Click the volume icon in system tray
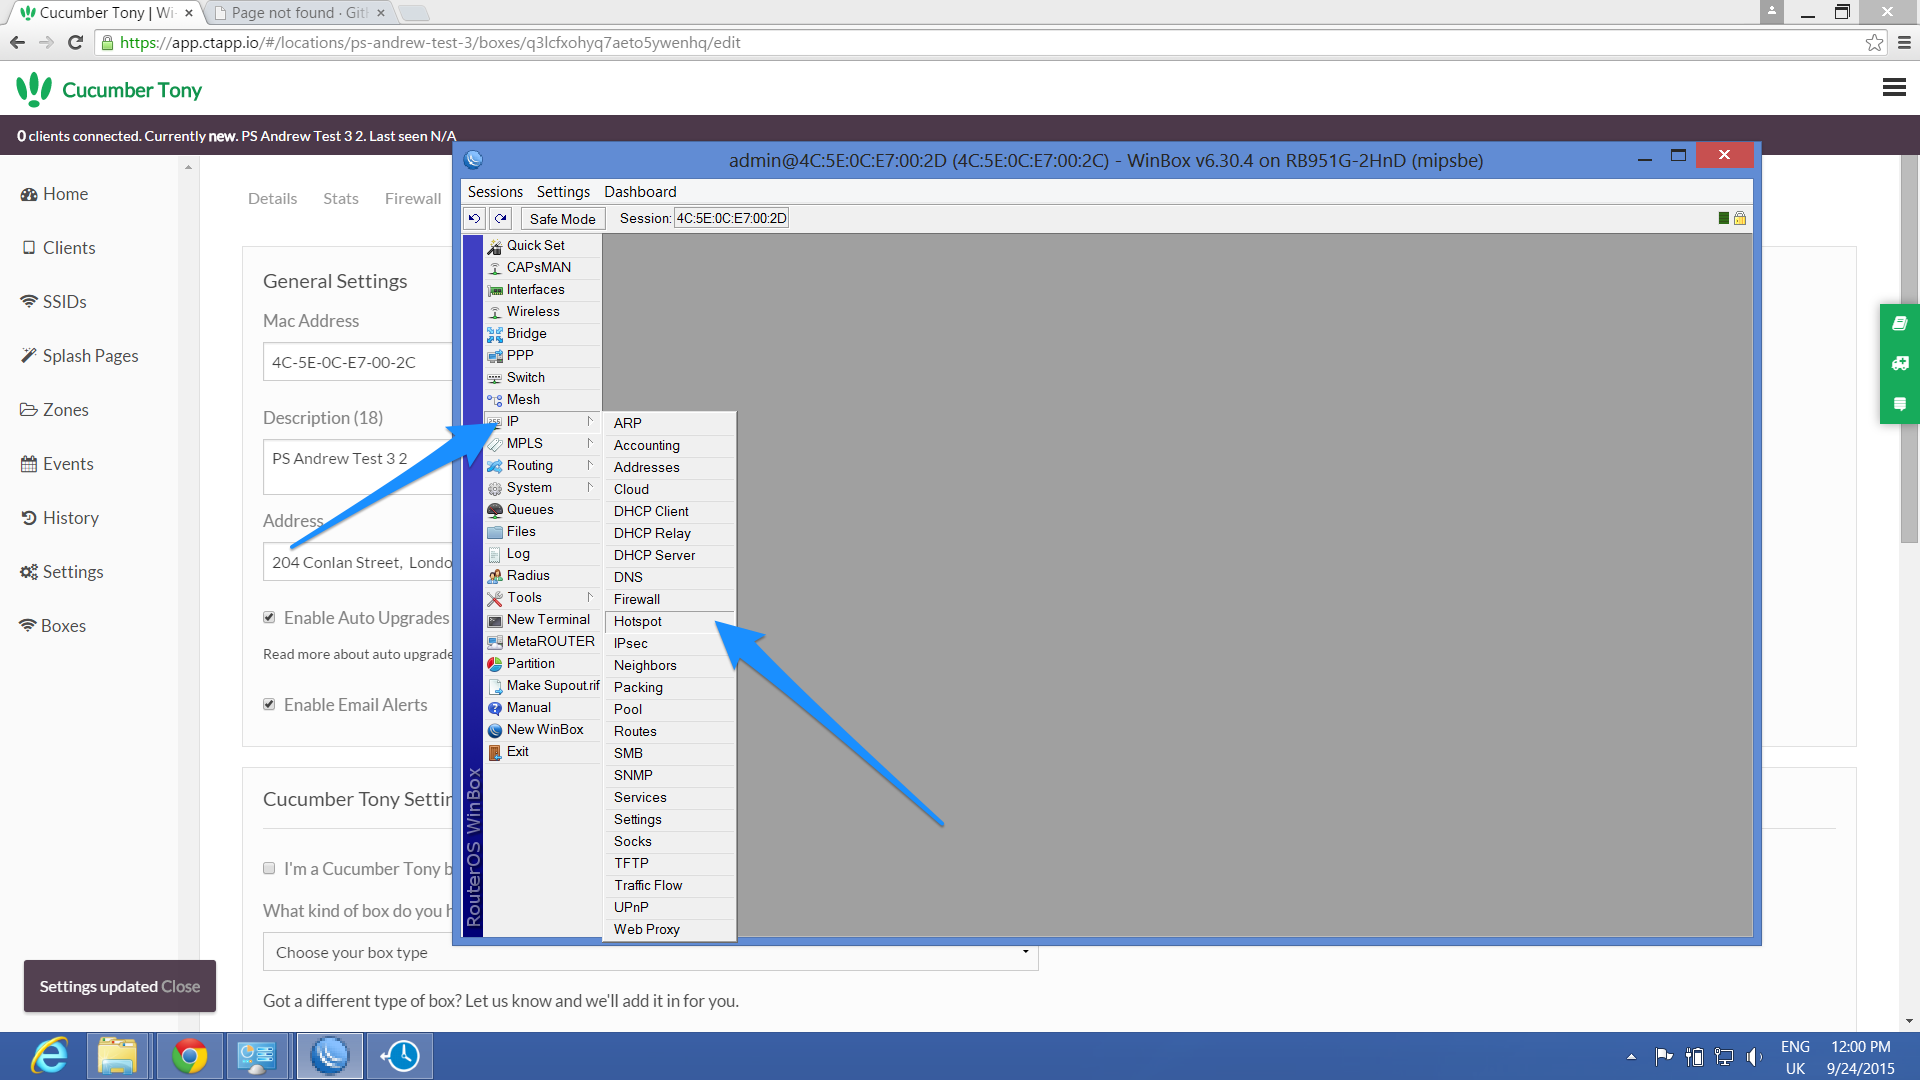Screen dimensions: 1920x1080 1754,1056
